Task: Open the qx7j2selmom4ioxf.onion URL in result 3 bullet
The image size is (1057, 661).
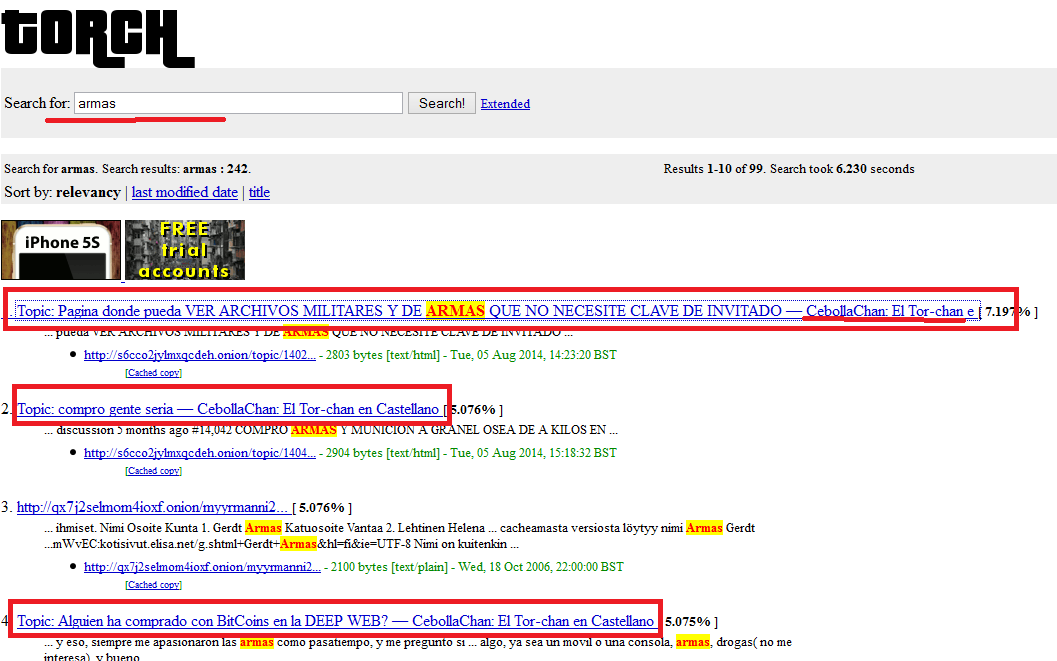Action: (202, 567)
